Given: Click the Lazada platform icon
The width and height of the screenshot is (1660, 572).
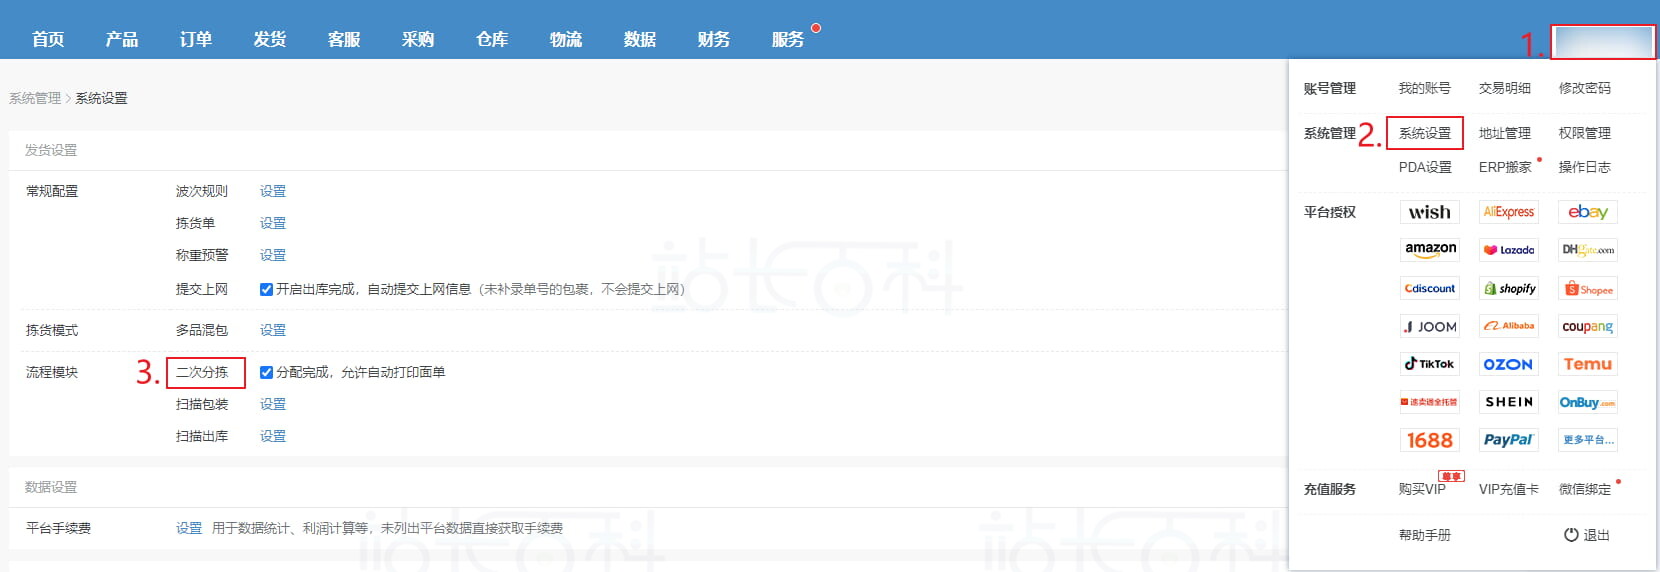Looking at the screenshot, I should [1508, 250].
